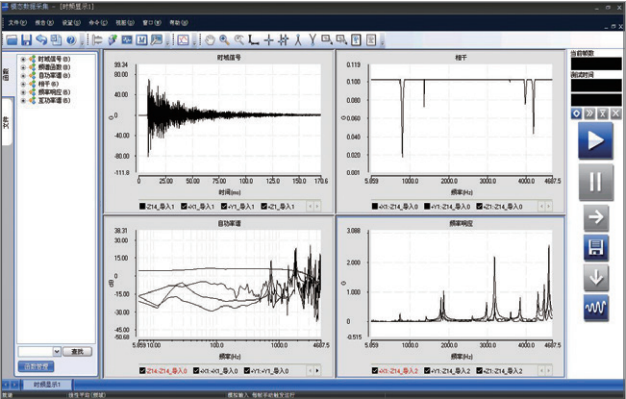Click the blue waveform signal button

pos(596,308)
